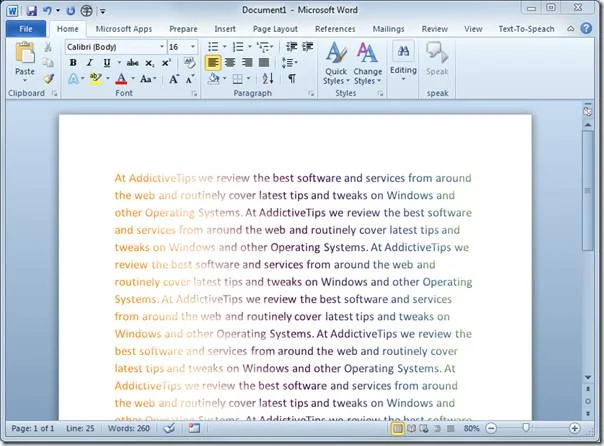Open the Text-To-Speach tab

[526, 29]
